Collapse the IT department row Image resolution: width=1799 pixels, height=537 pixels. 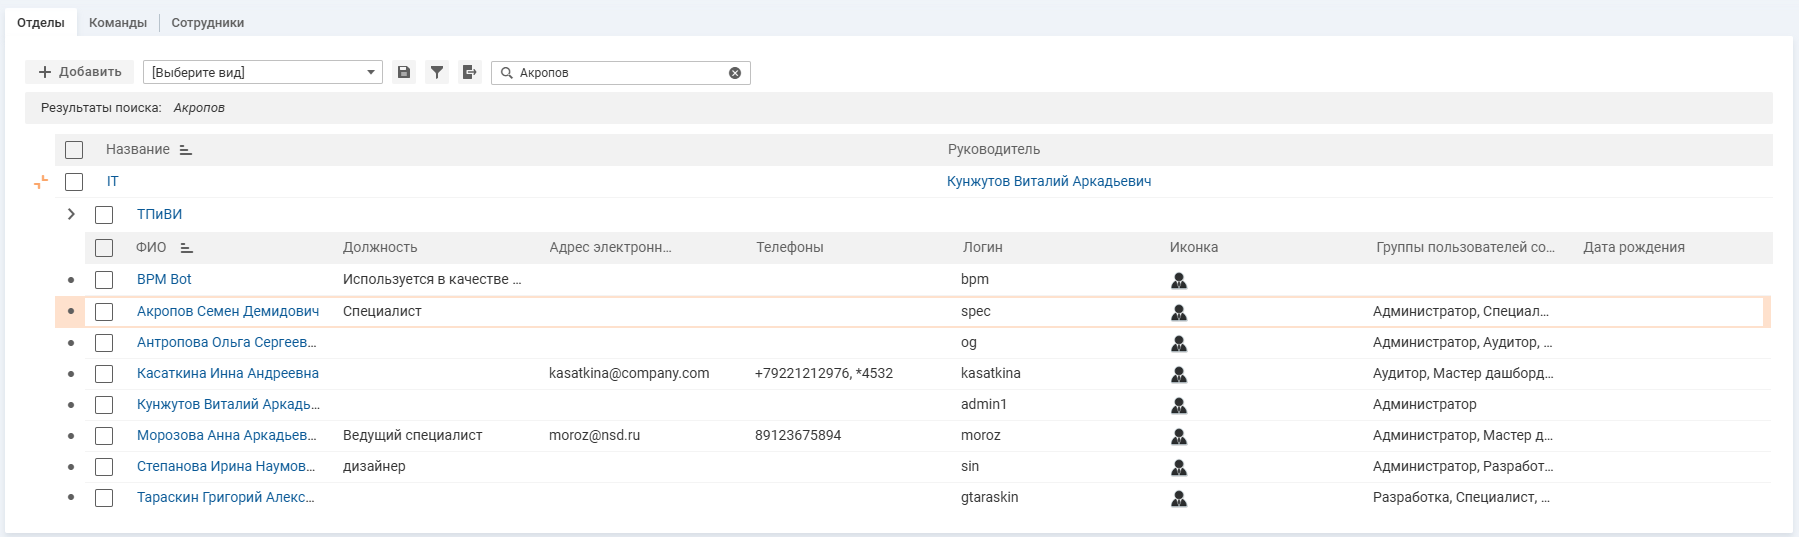[41, 182]
